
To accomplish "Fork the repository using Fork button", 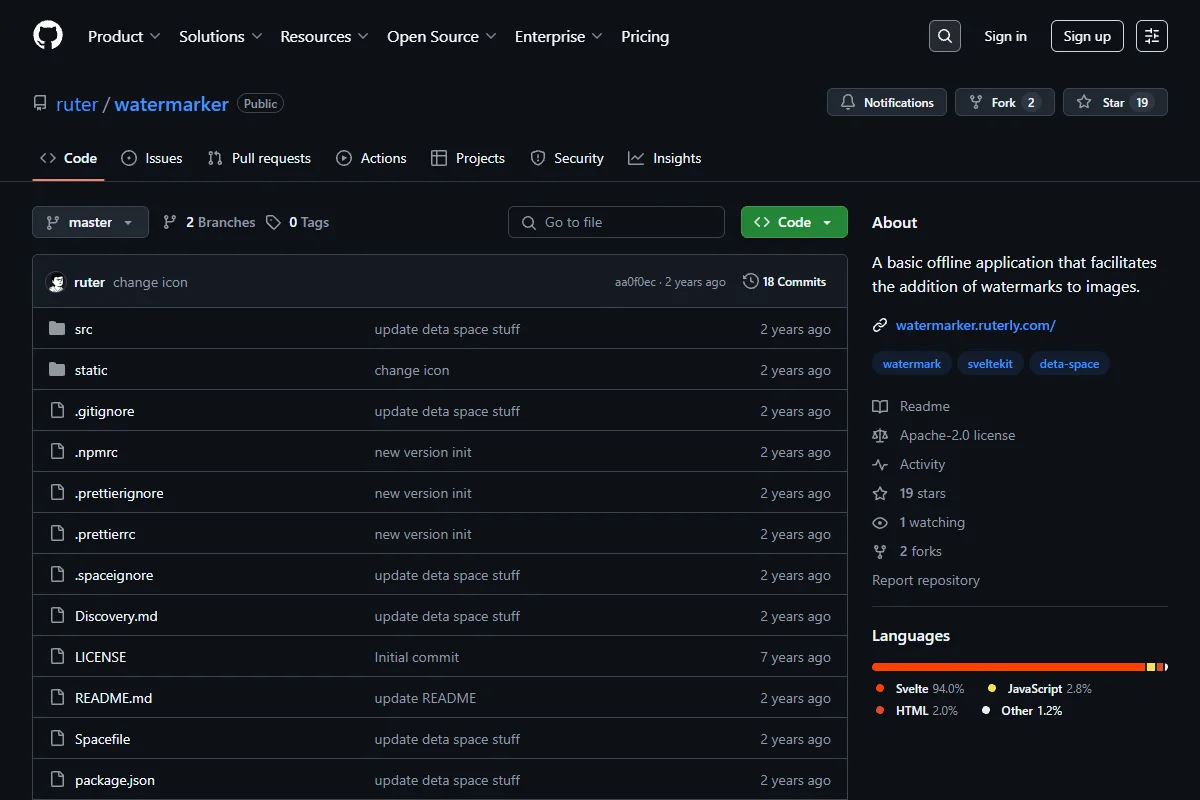I will [x=1004, y=102].
